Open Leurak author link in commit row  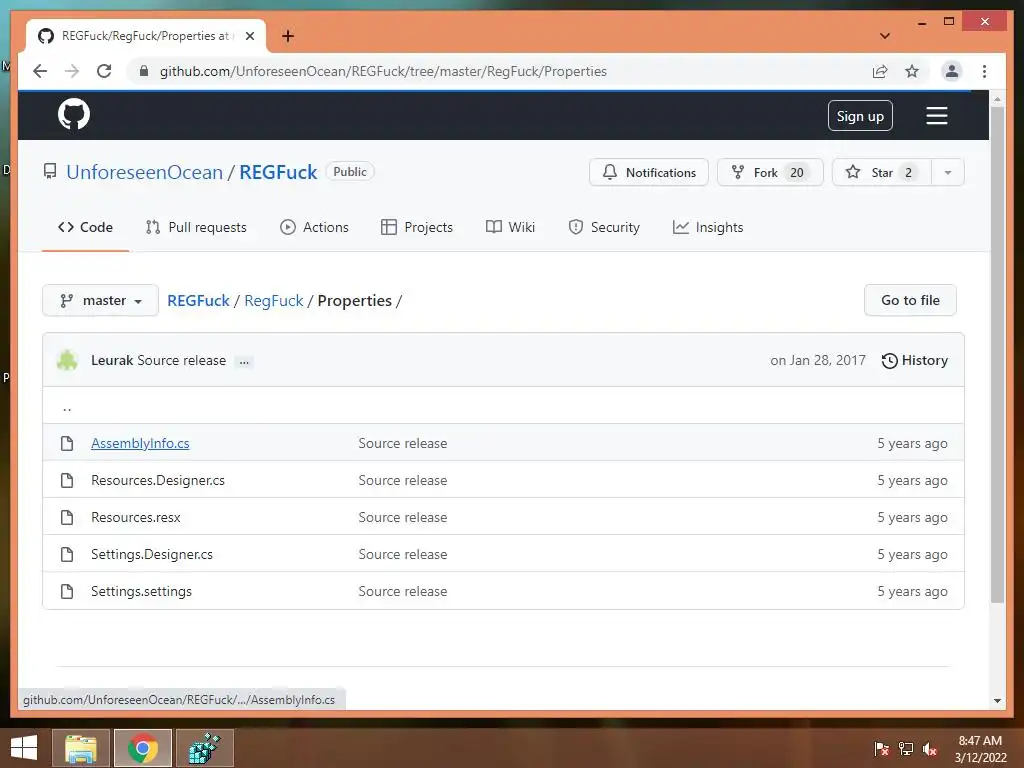[112, 360]
